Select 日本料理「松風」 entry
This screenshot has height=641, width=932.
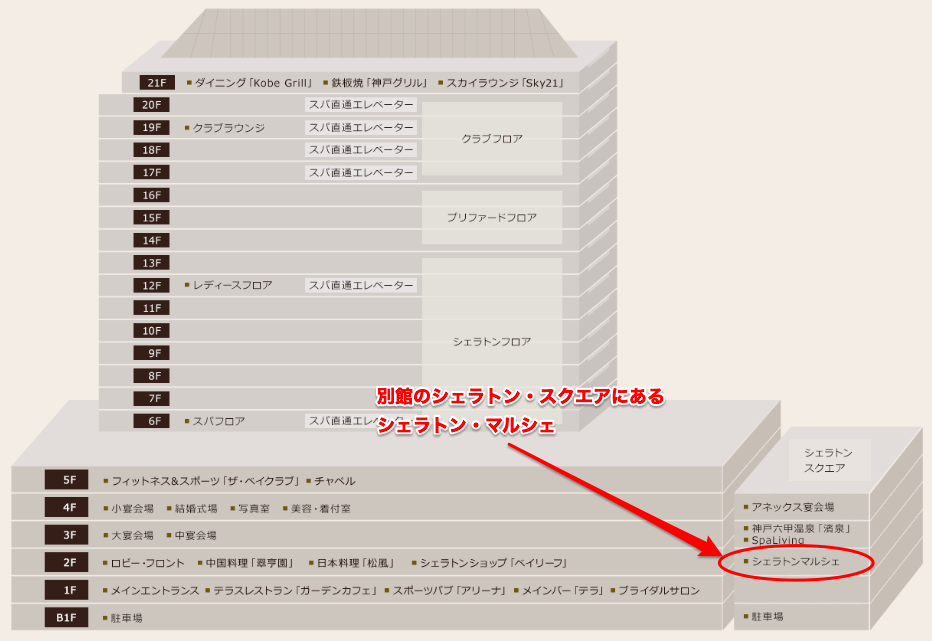click(x=356, y=563)
